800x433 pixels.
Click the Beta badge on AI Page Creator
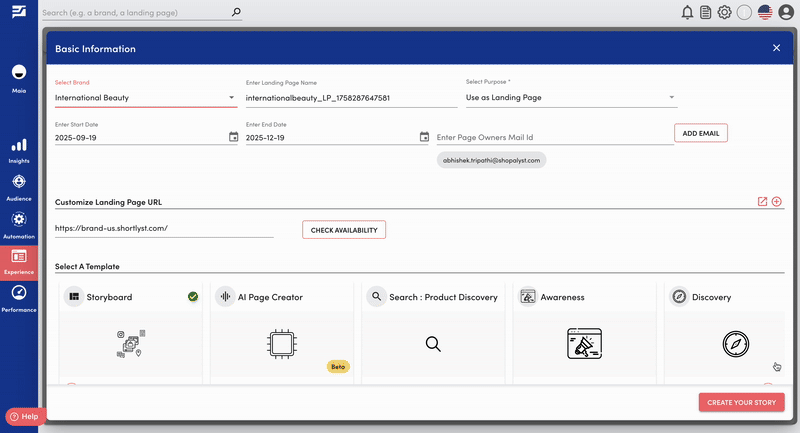(338, 366)
